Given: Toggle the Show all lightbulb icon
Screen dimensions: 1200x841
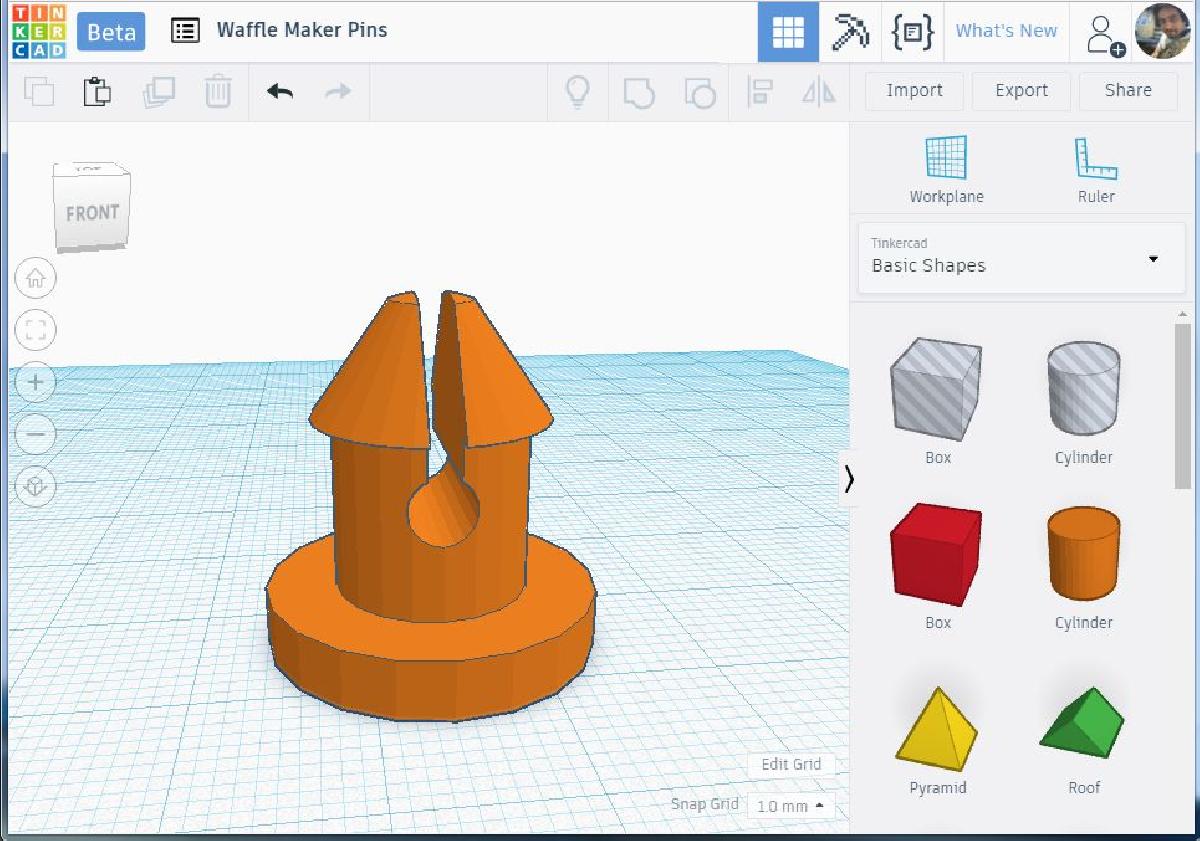Looking at the screenshot, I should coord(577,92).
